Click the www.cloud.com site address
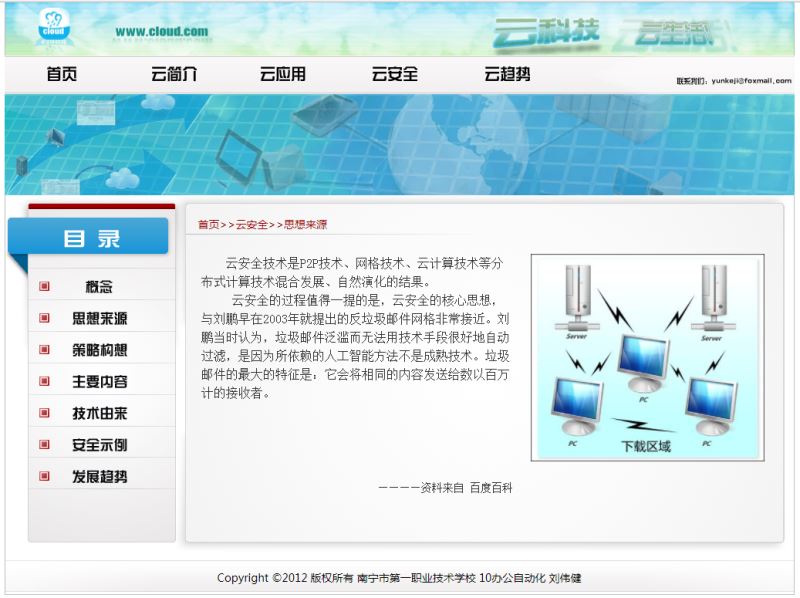The width and height of the screenshot is (800, 598). pos(162,32)
